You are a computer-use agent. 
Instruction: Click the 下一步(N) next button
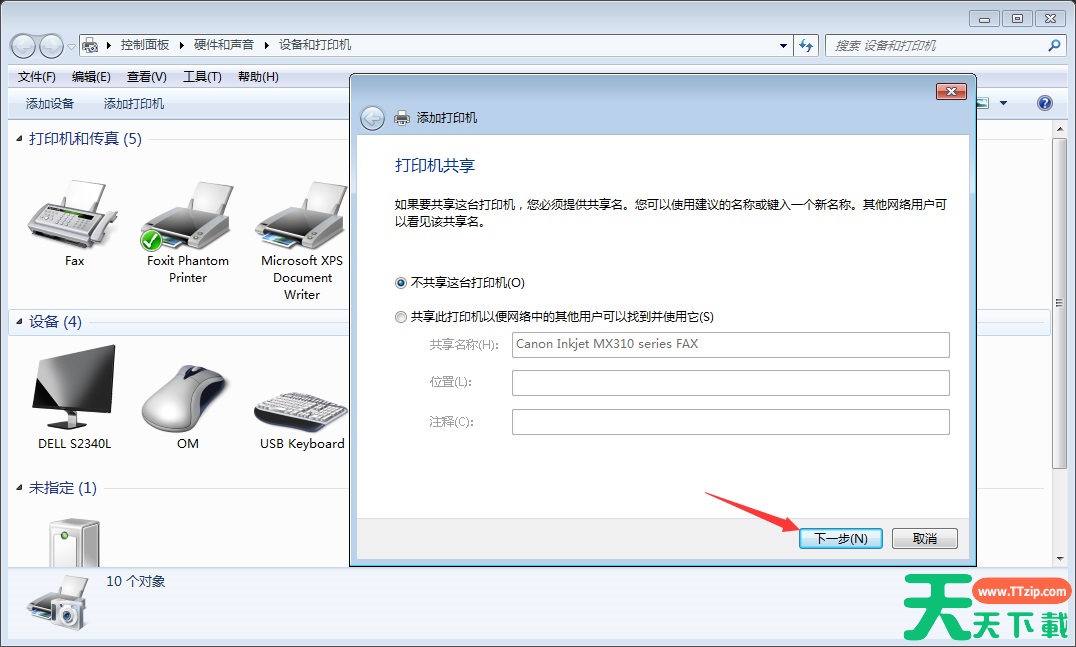click(840, 538)
